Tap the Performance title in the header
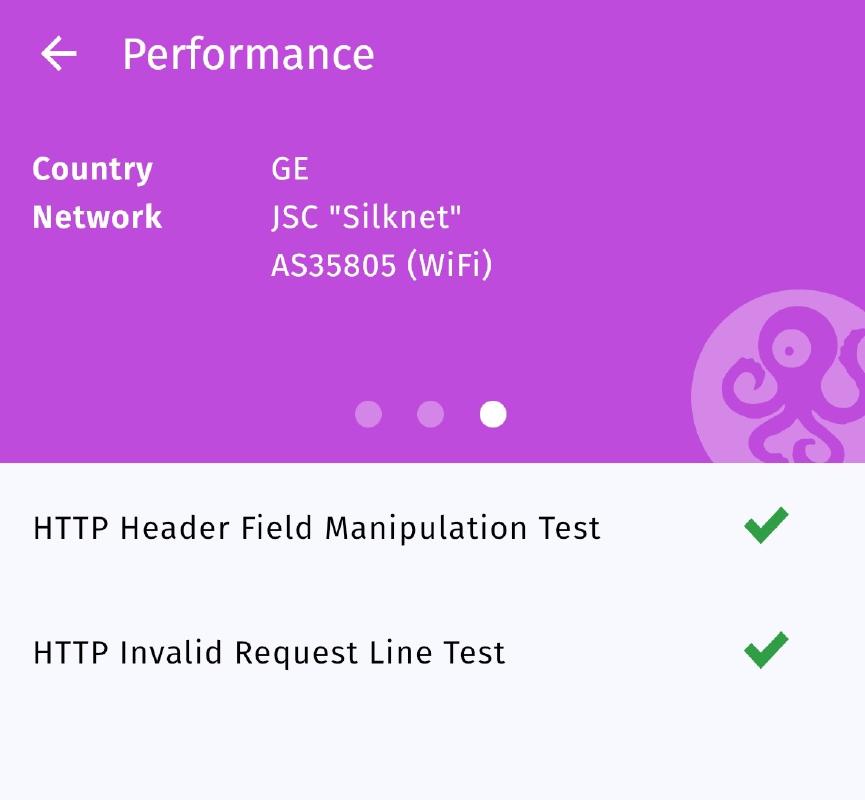 coord(248,54)
